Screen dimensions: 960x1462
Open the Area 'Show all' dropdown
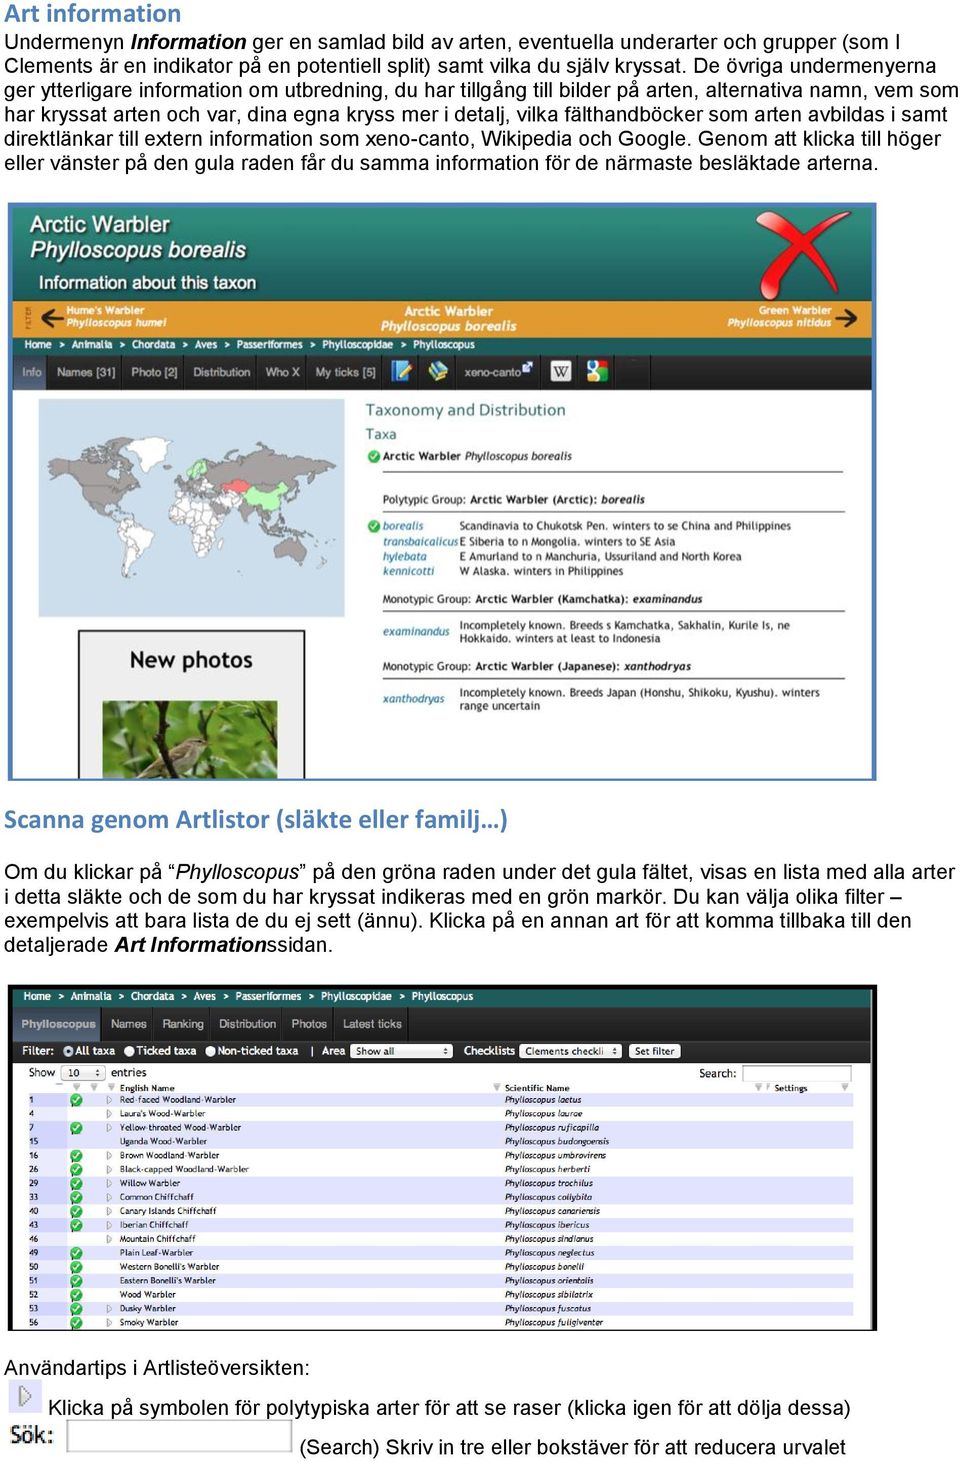401,1051
